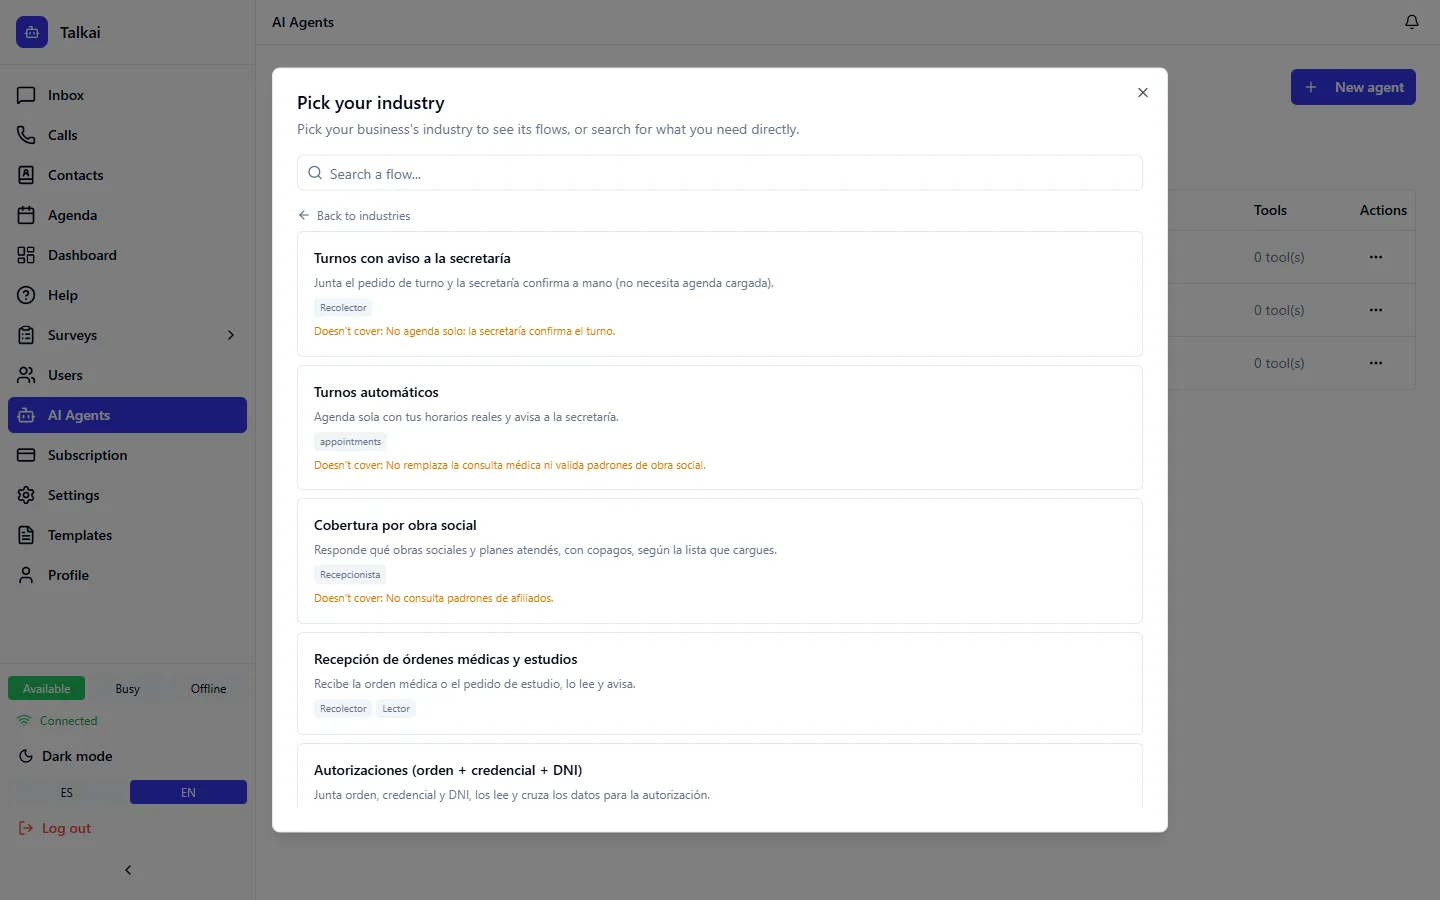Image resolution: width=1440 pixels, height=900 pixels.
Task: Open the Templates document icon
Action: (27, 535)
